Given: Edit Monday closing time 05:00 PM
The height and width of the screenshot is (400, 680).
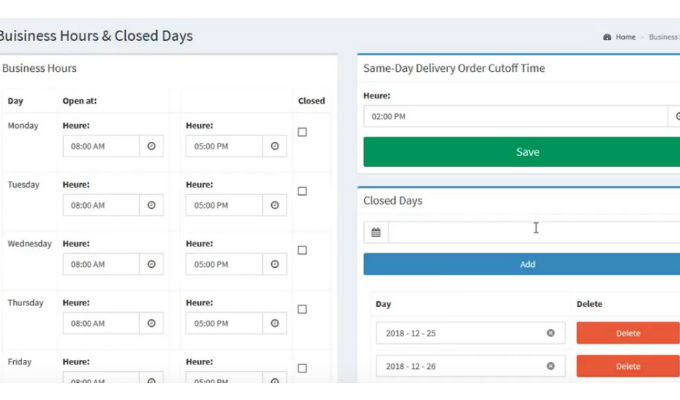Looking at the screenshot, I should coord(224,146).
